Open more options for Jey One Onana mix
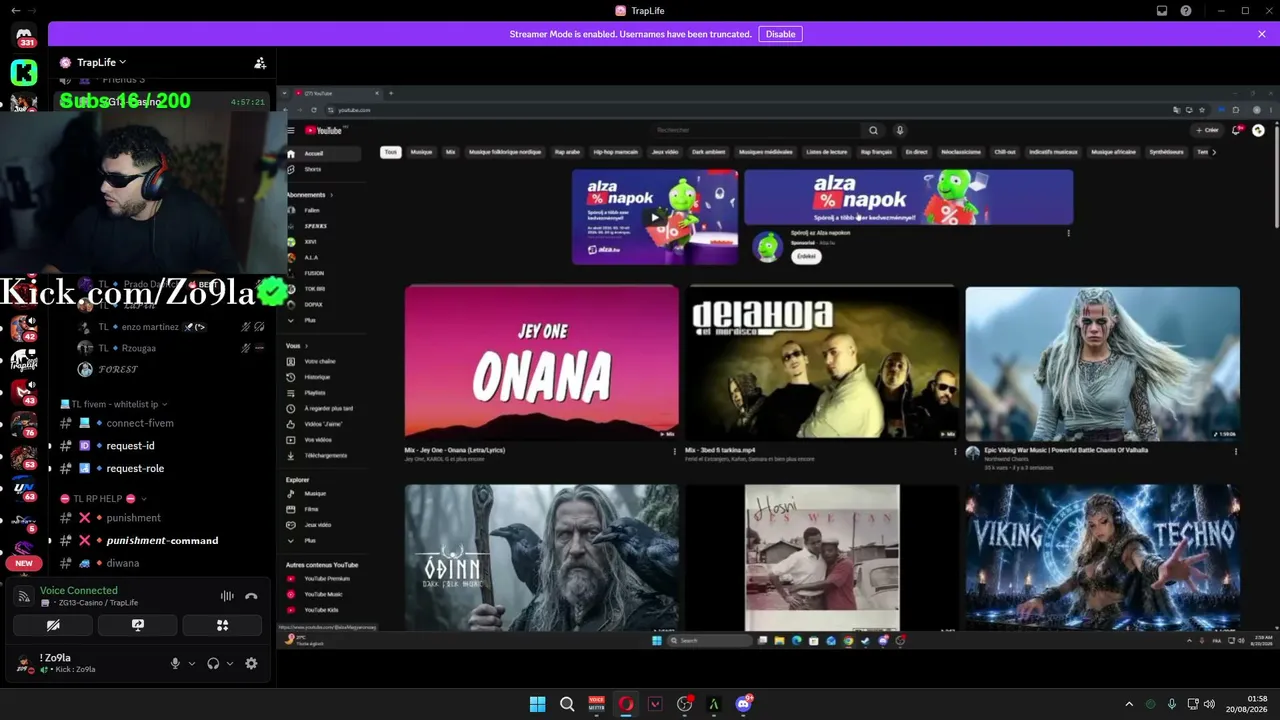Screen dimensions: 1280x720 (674, 451)
